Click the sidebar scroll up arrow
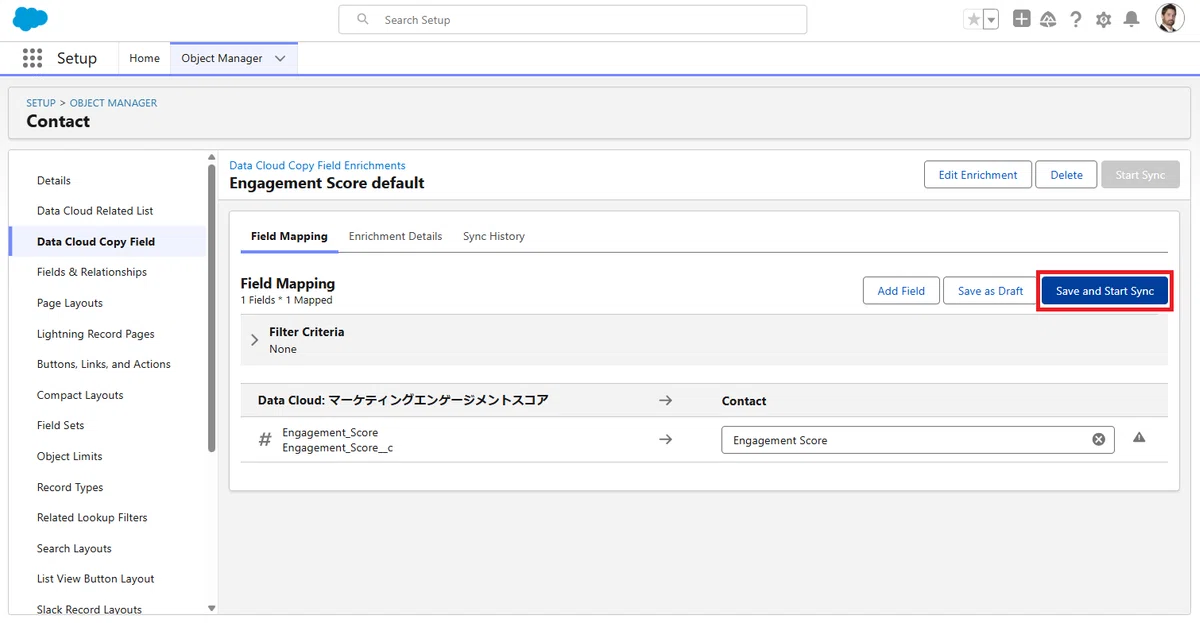 coord(211,157)
